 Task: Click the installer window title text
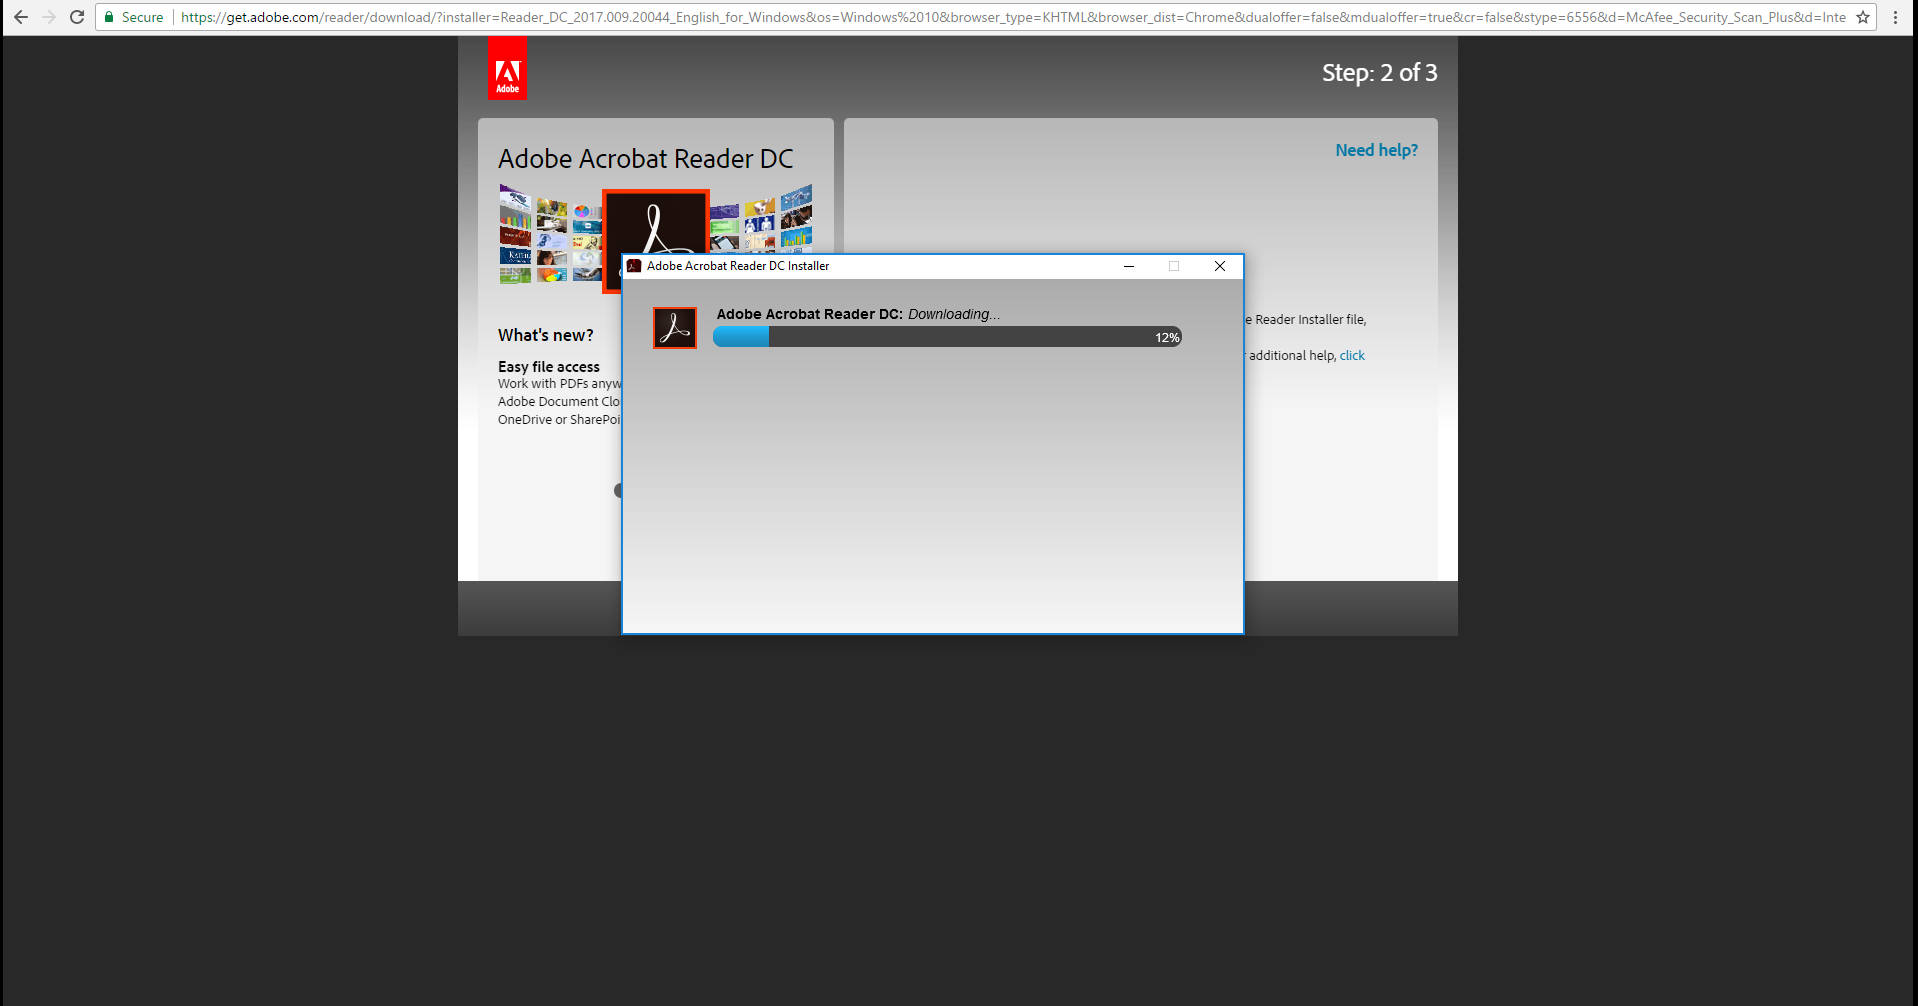(x=738, y=266)
